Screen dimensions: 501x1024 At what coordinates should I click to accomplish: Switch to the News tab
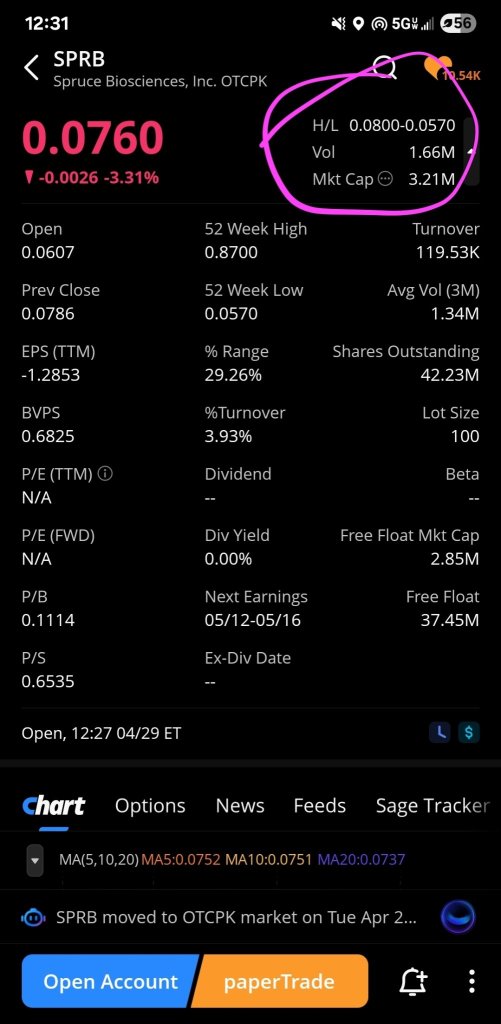(240, 806)
